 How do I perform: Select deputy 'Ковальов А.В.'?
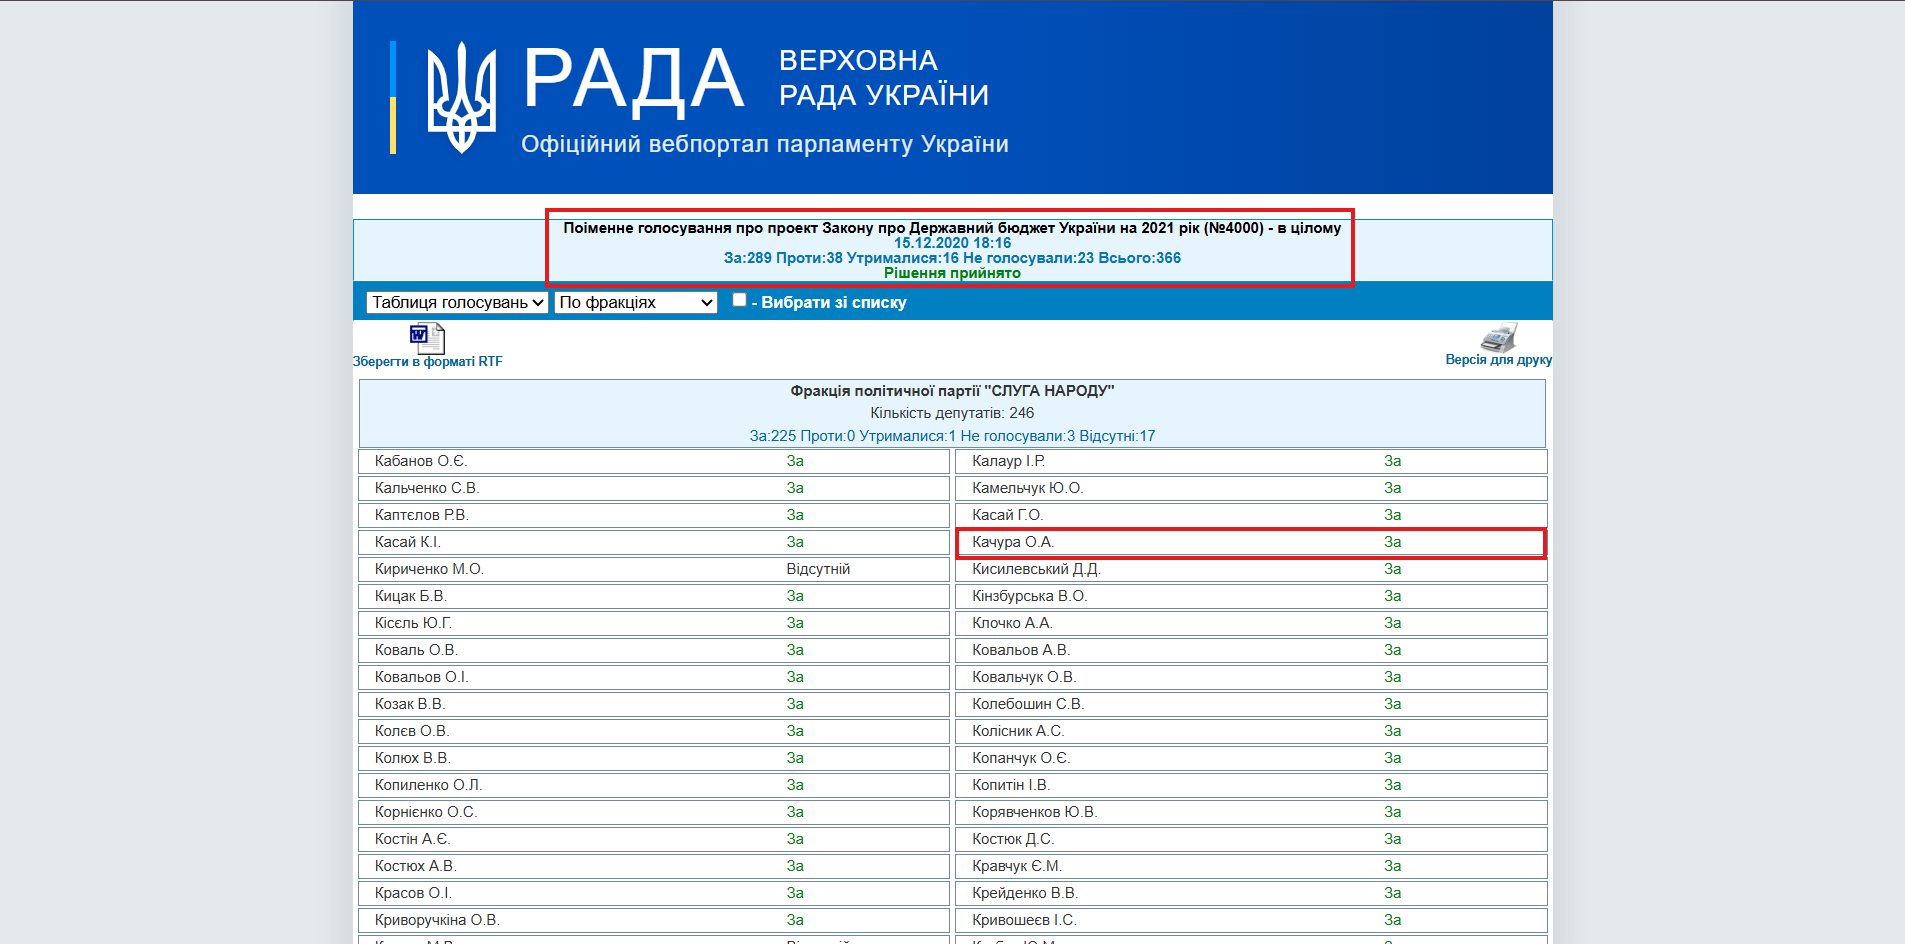point(1021,650)
